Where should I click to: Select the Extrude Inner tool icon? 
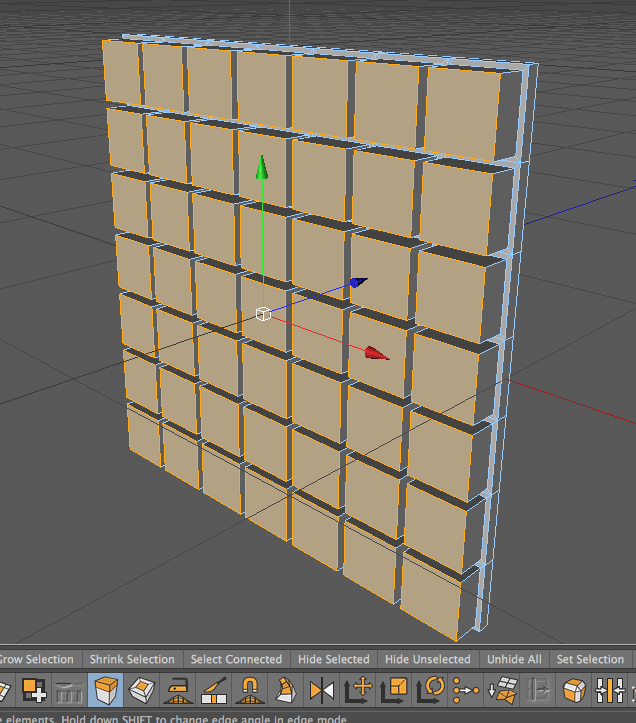tap(142, 690)
